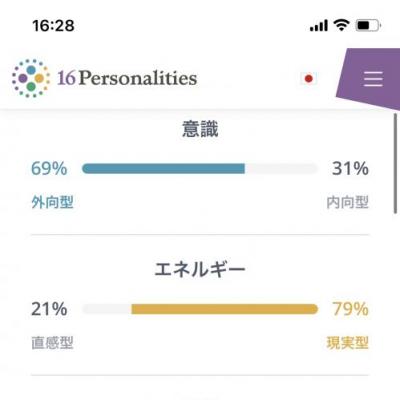Image resolution: width=400 pixels, height=400 pixels.
Task: Tap the 16Personalities colorful dots logo
Action: (31, 78)
